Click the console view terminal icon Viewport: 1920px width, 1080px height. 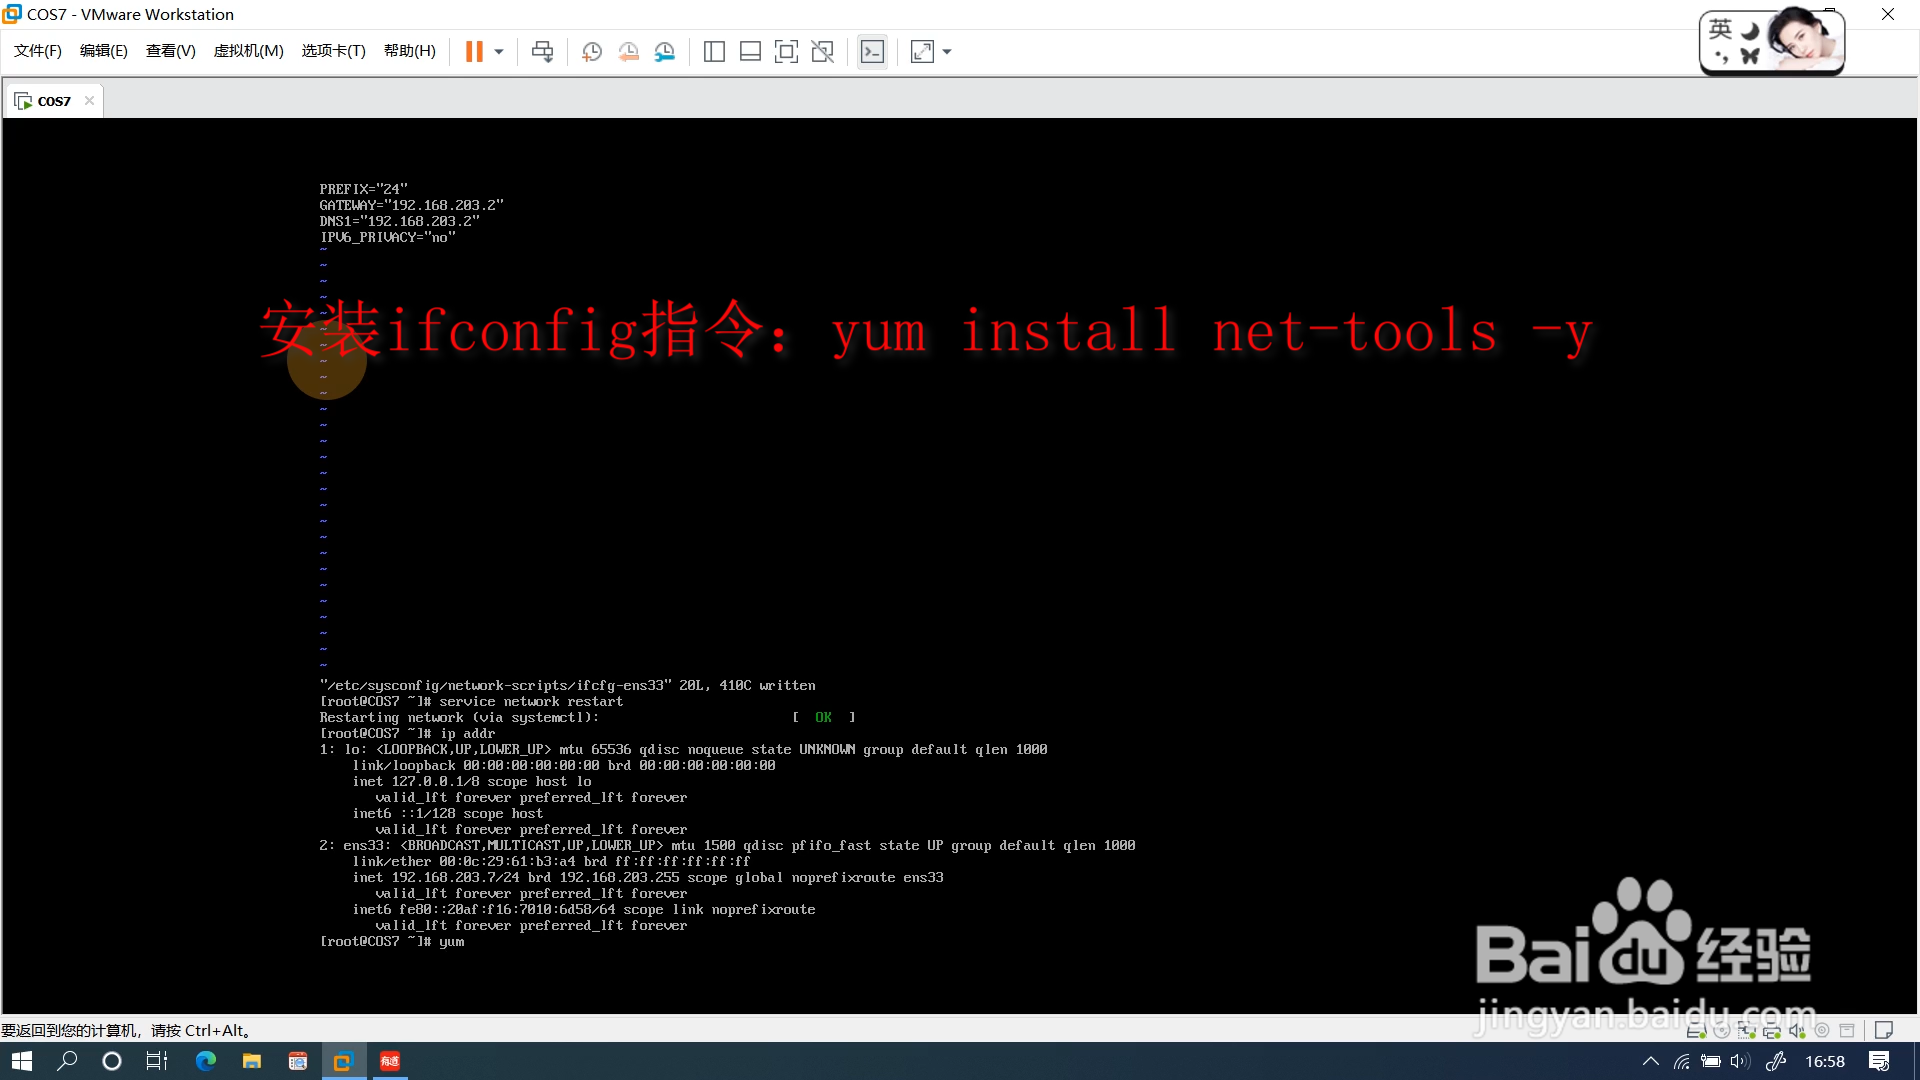(872, 52)
